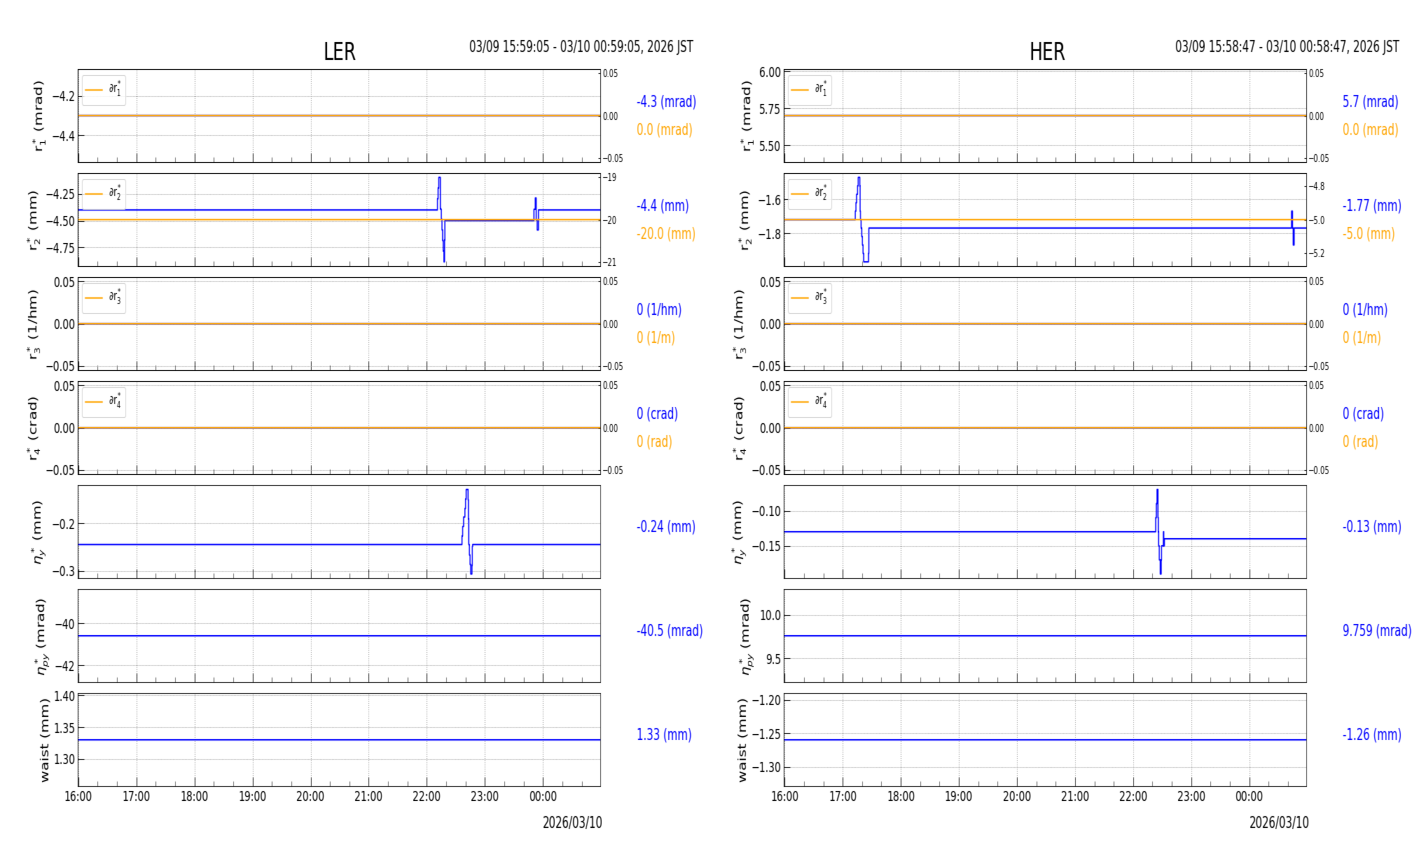
Task: Click the 00:00 tick label under LER
Action: pos(543,797)
